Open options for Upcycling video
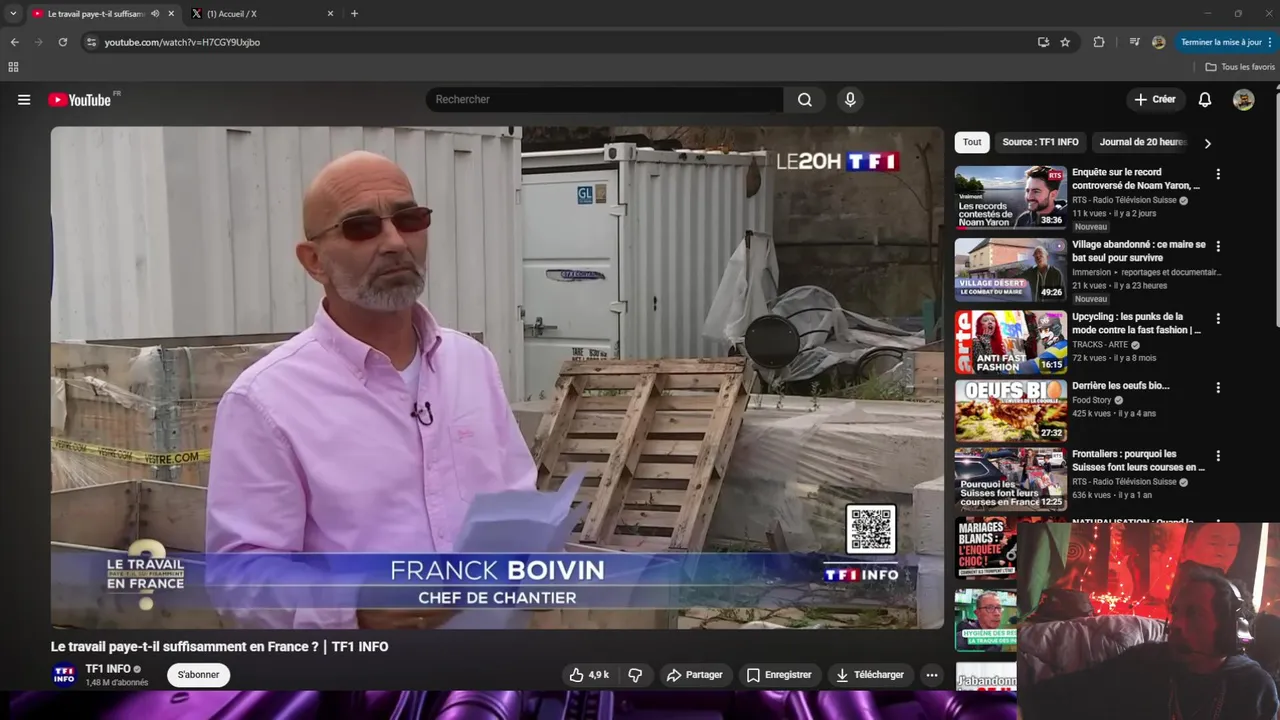The image size is (1280, 720). pyautogui.click(x=1217, y=319)
